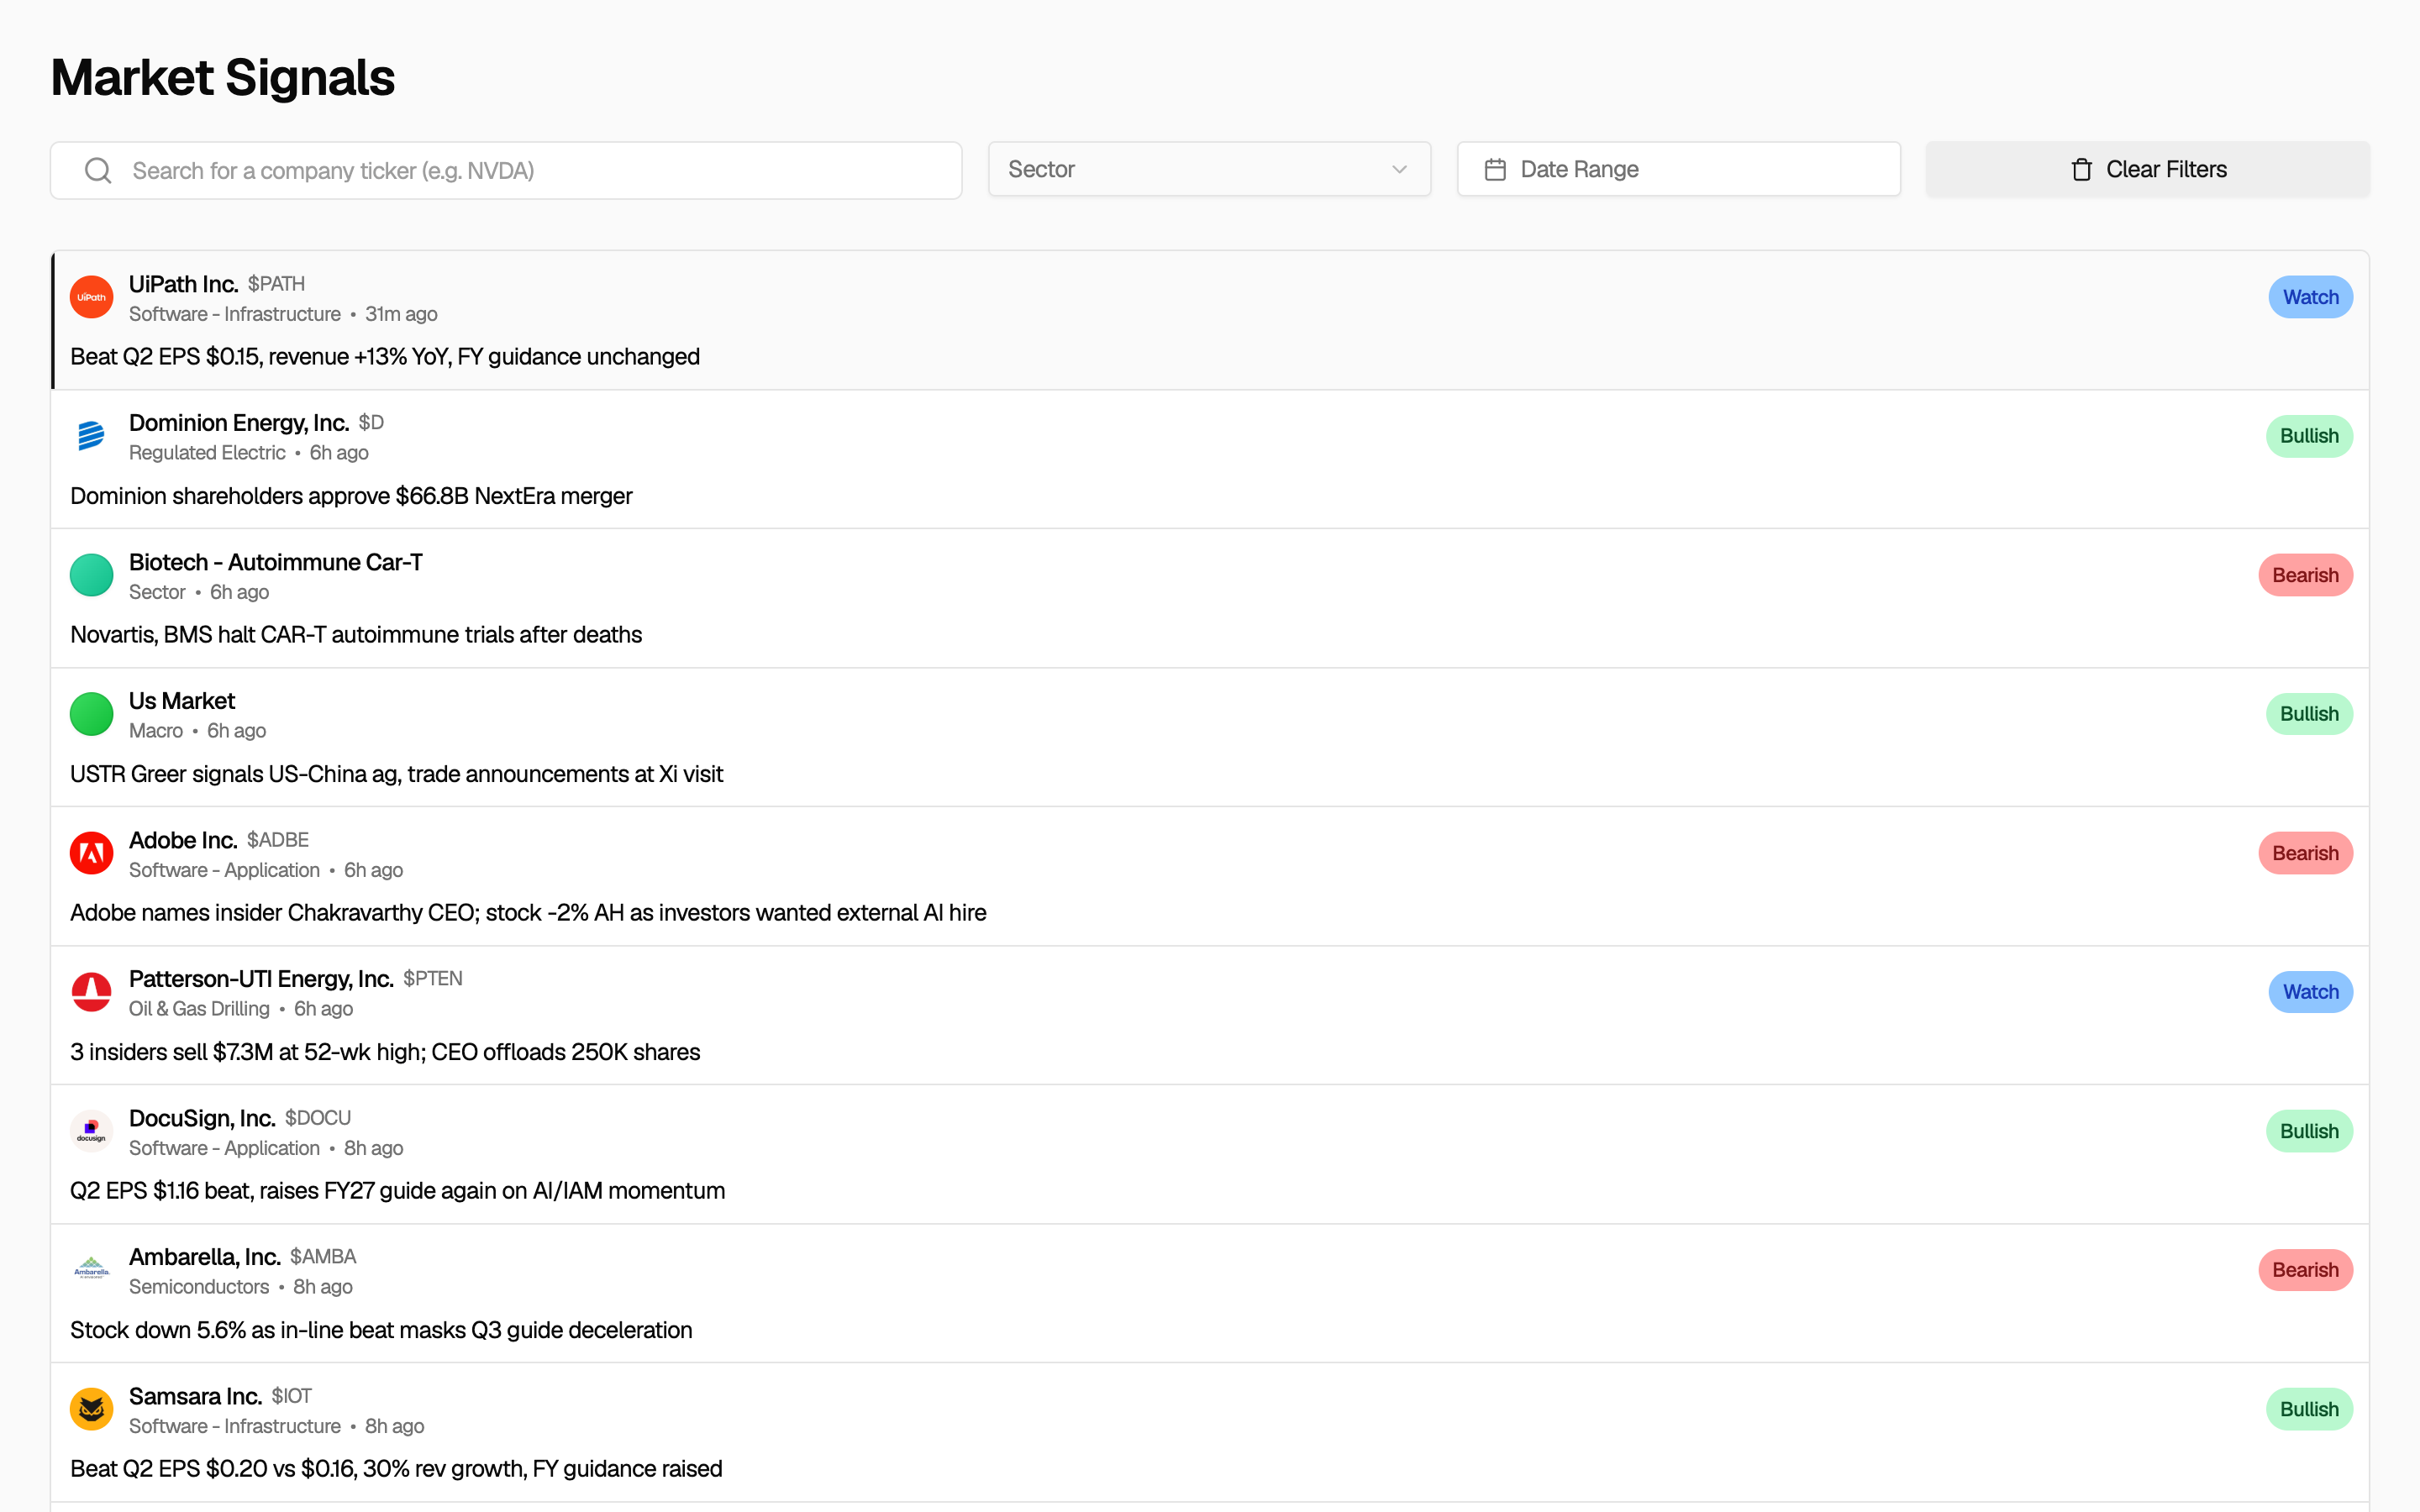Viewport: 2420px width, 1512px height.
Task: Click the Ambarella logo icon
Action: [91, 1270]
